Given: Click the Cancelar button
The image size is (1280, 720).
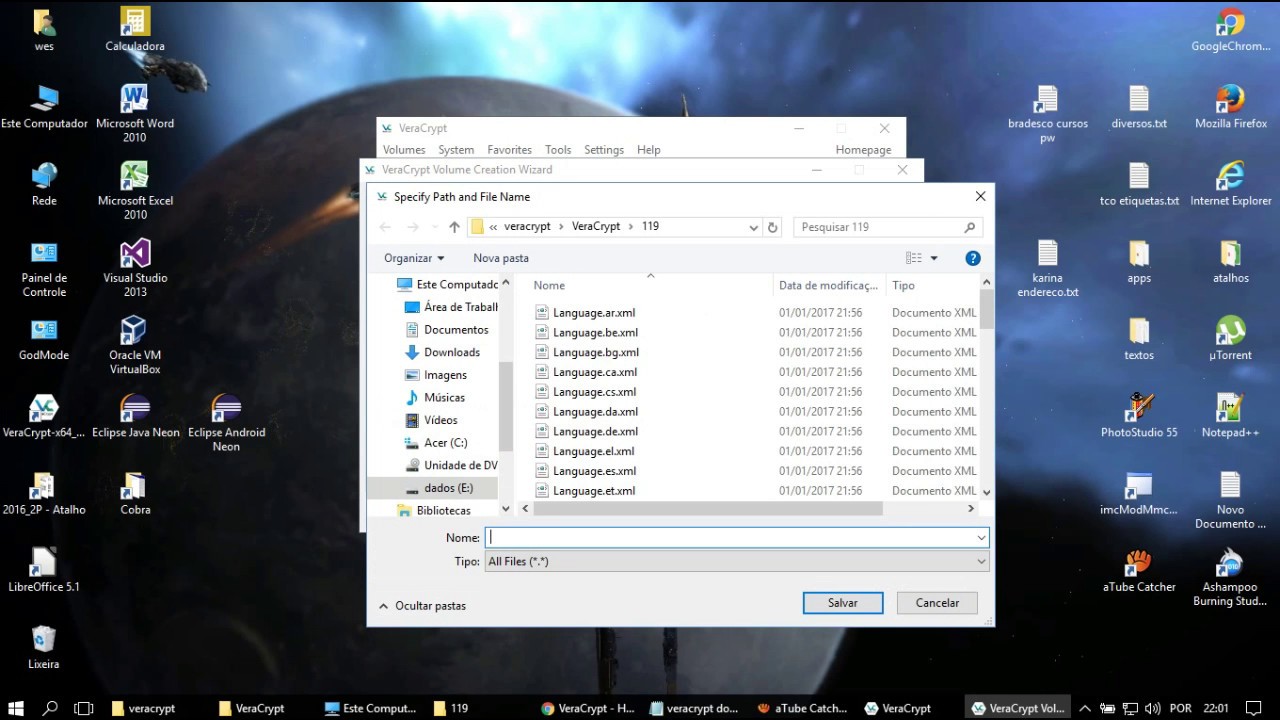Looking at the screenshot, I should [x=937, y=603].
